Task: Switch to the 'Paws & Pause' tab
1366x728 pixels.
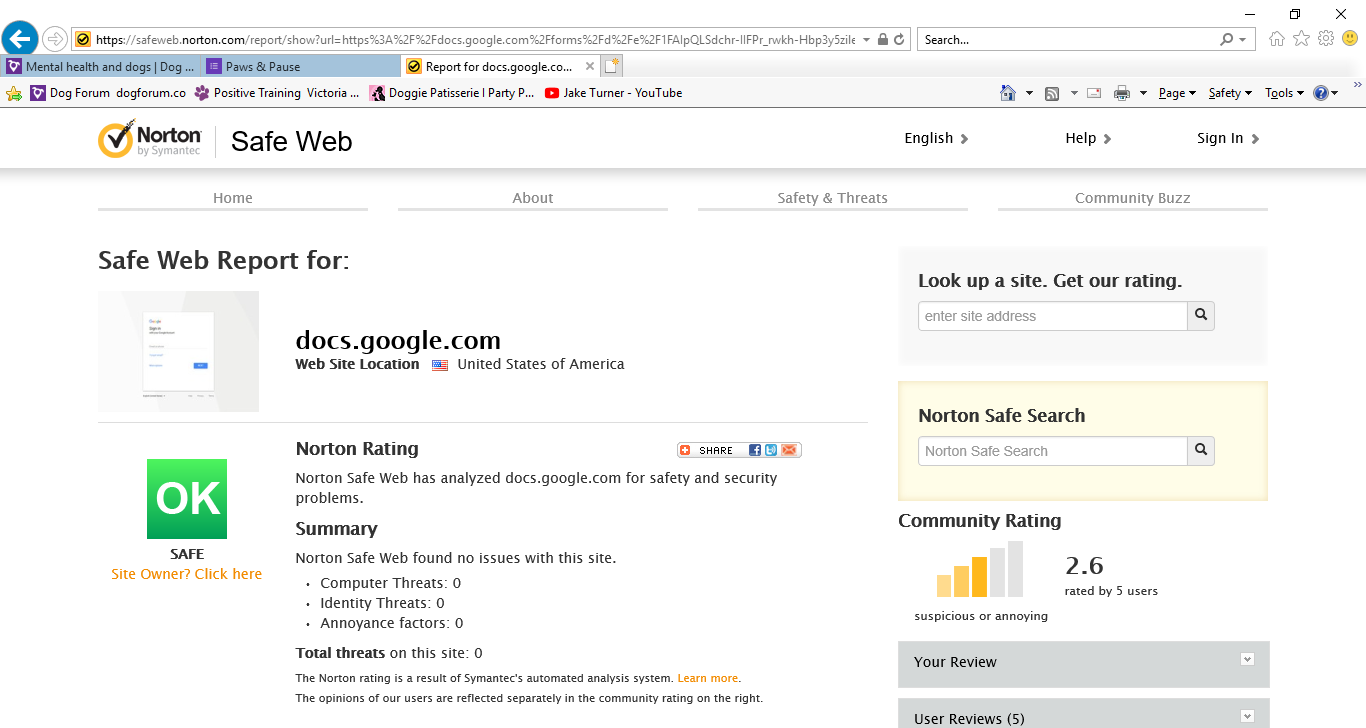Action: click(x=301, y=67)
